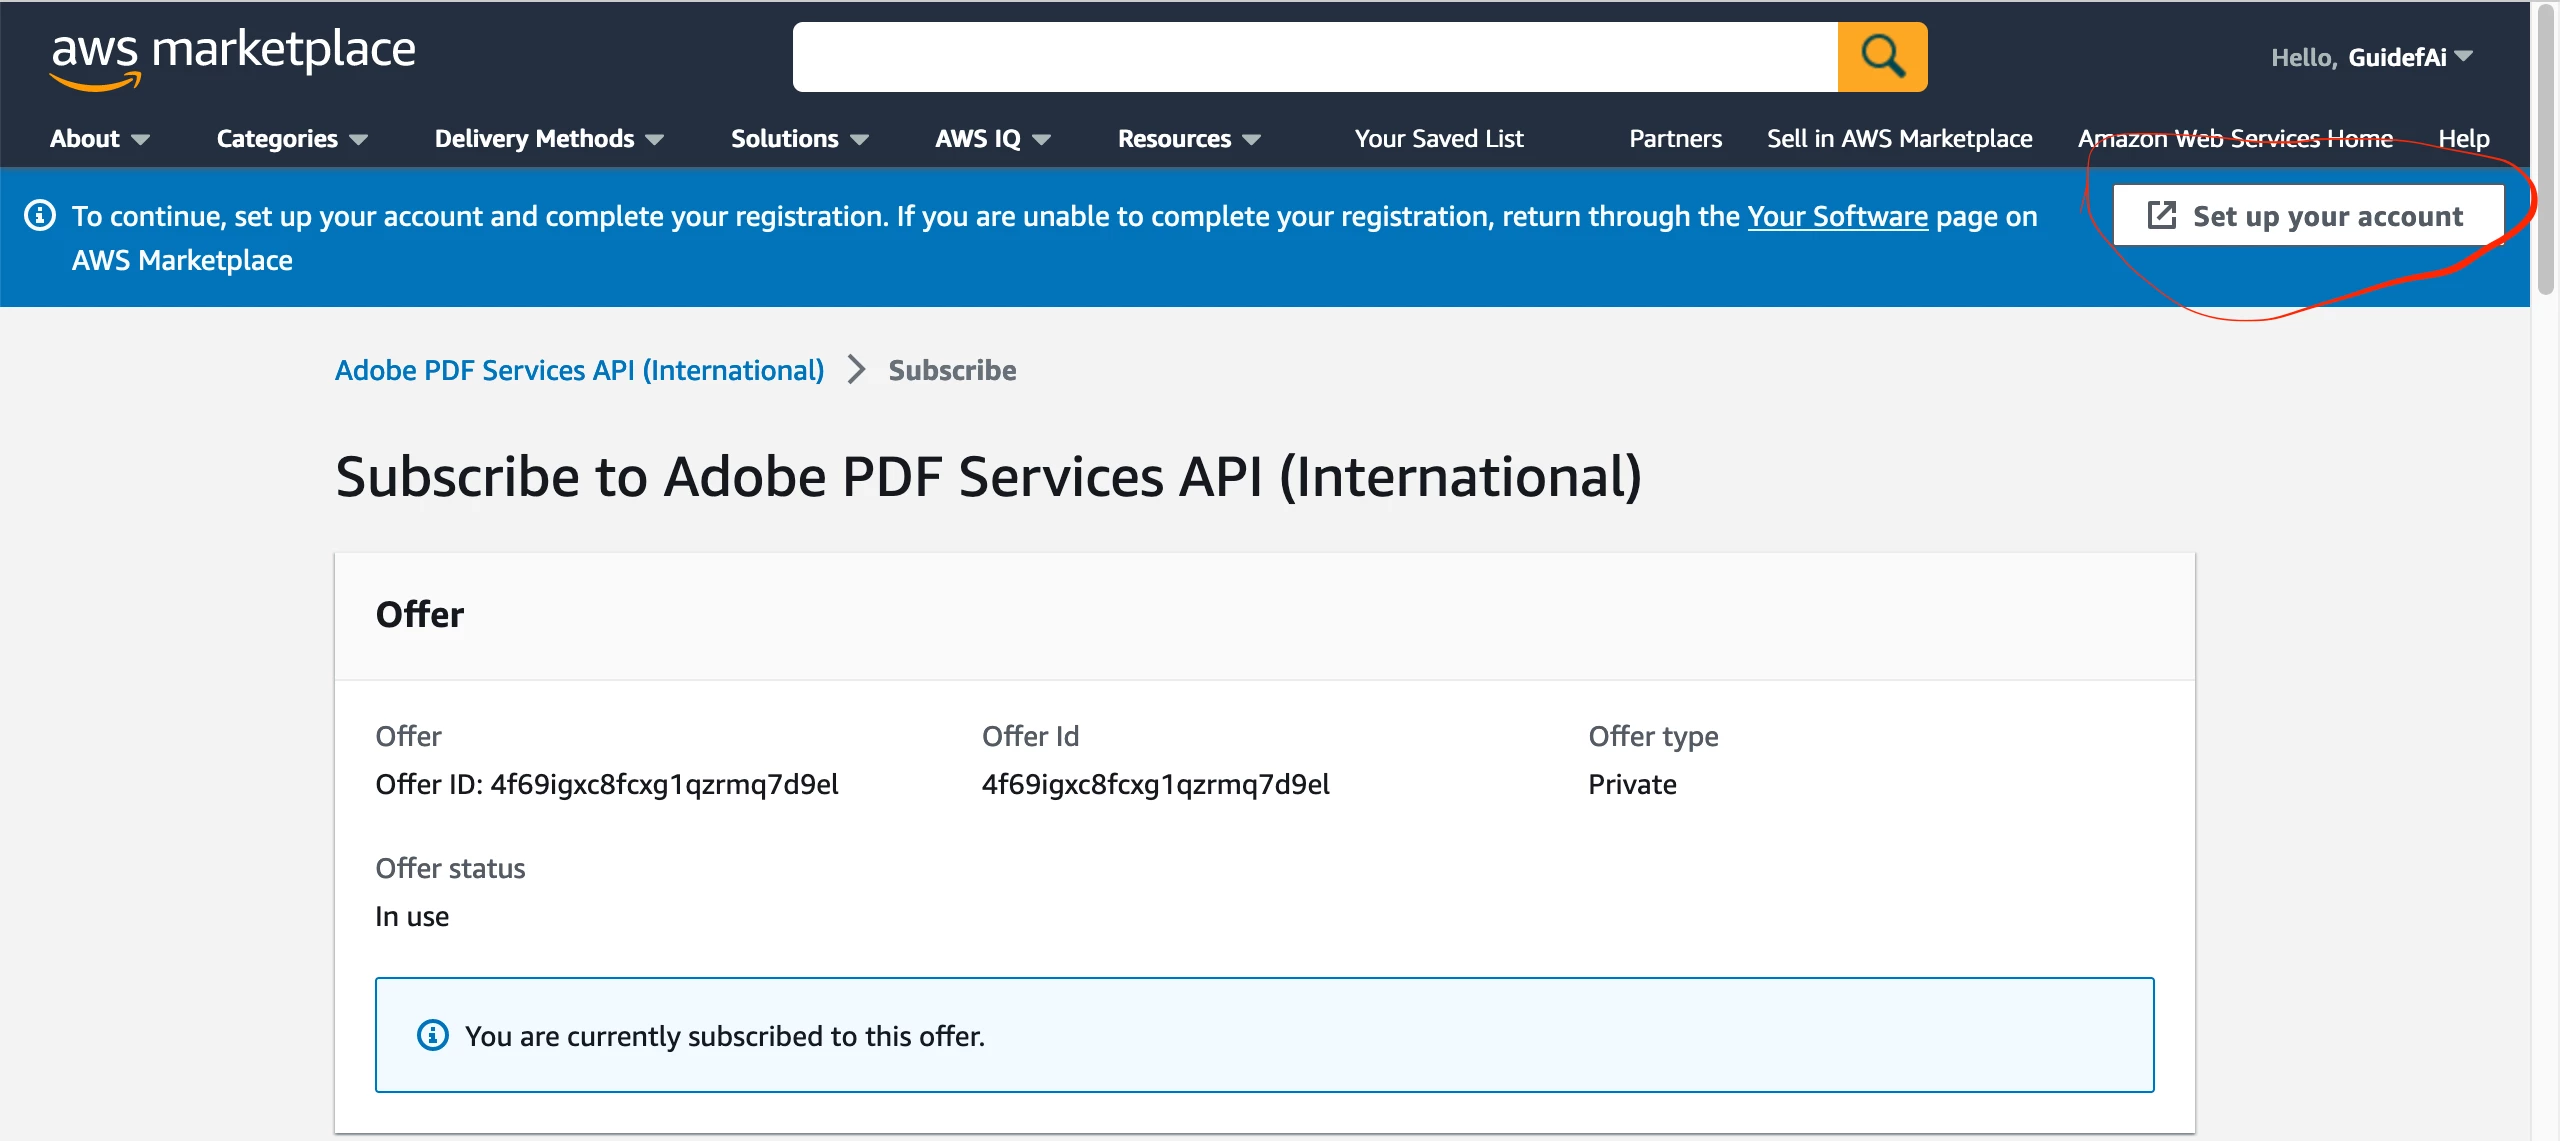The width and height of the screenshot is (2560, 1141).
Task: Open the Categories dropdown
Action: (x=292, y=139)
